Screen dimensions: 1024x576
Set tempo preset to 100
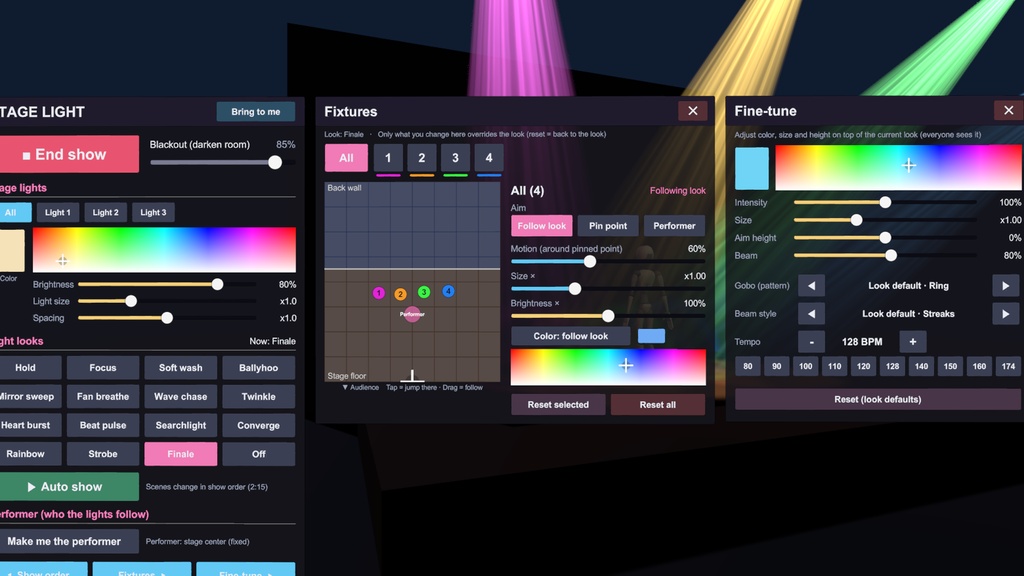(x=805, y=366)
